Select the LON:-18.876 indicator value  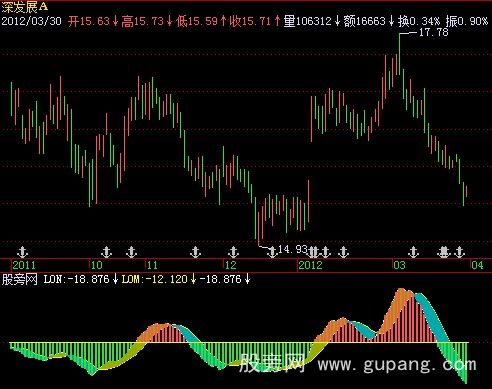point(76,279)
